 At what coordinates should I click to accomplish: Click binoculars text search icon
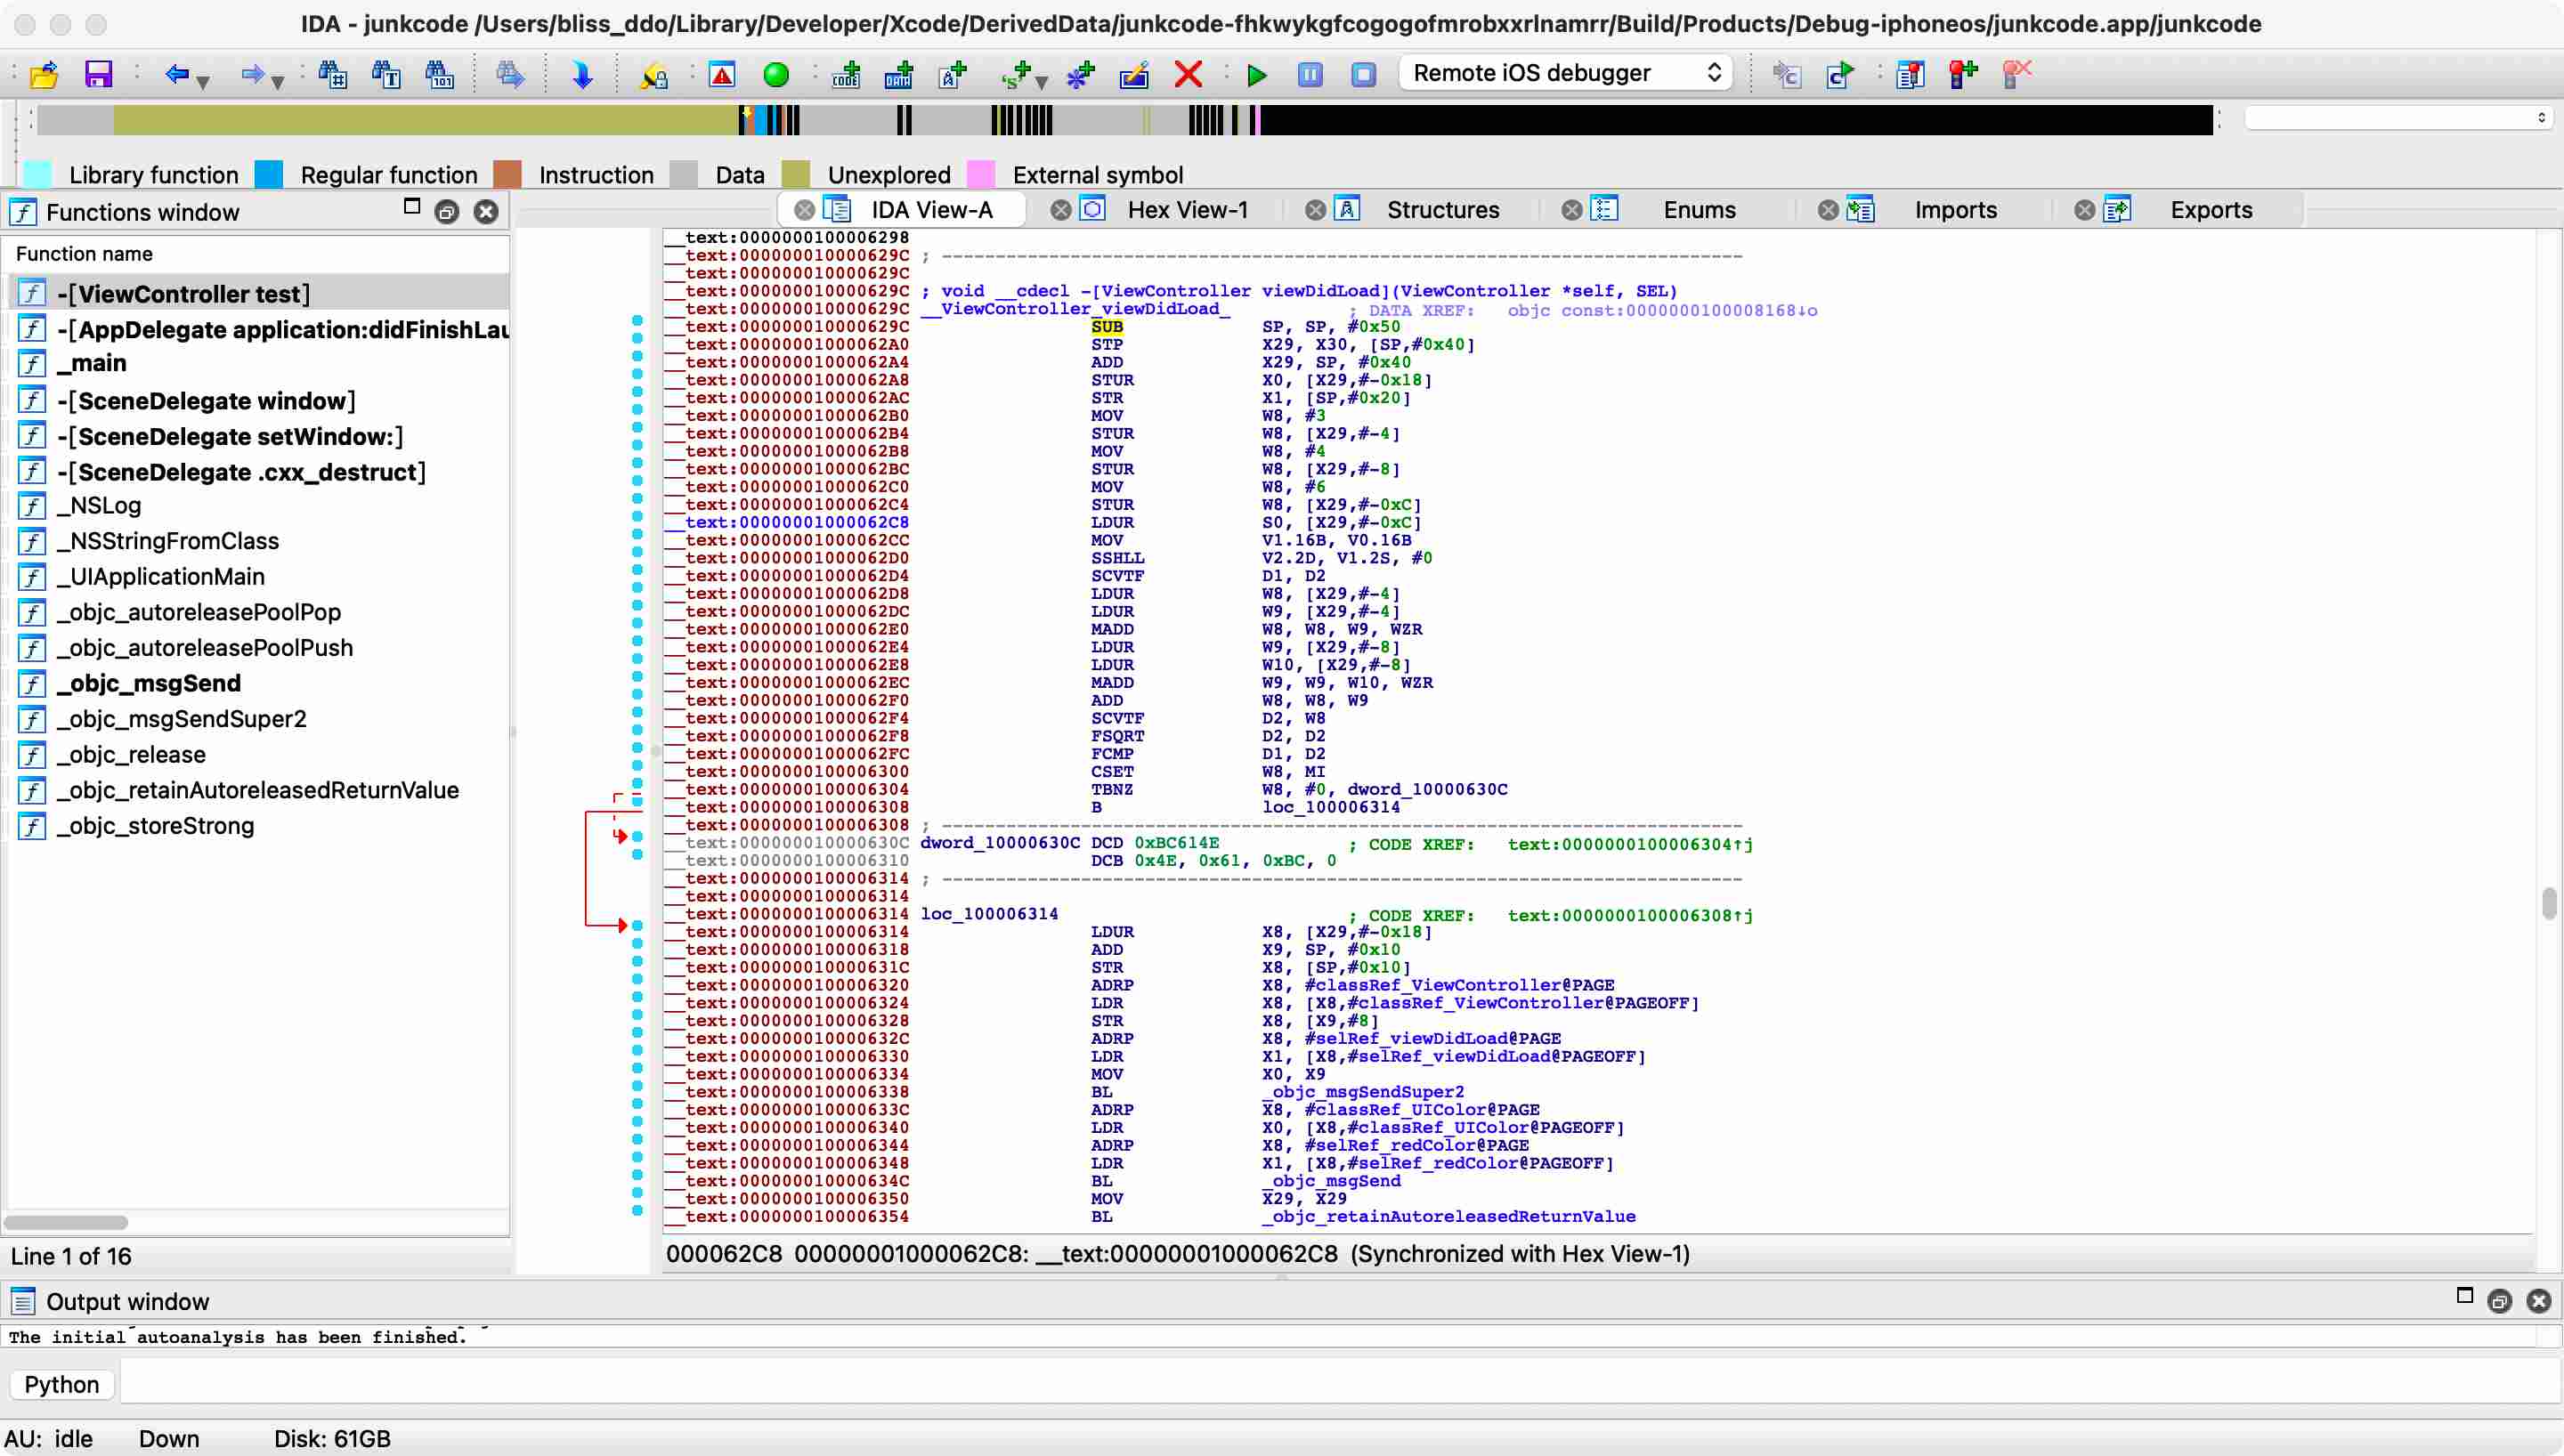click(386, 75)
